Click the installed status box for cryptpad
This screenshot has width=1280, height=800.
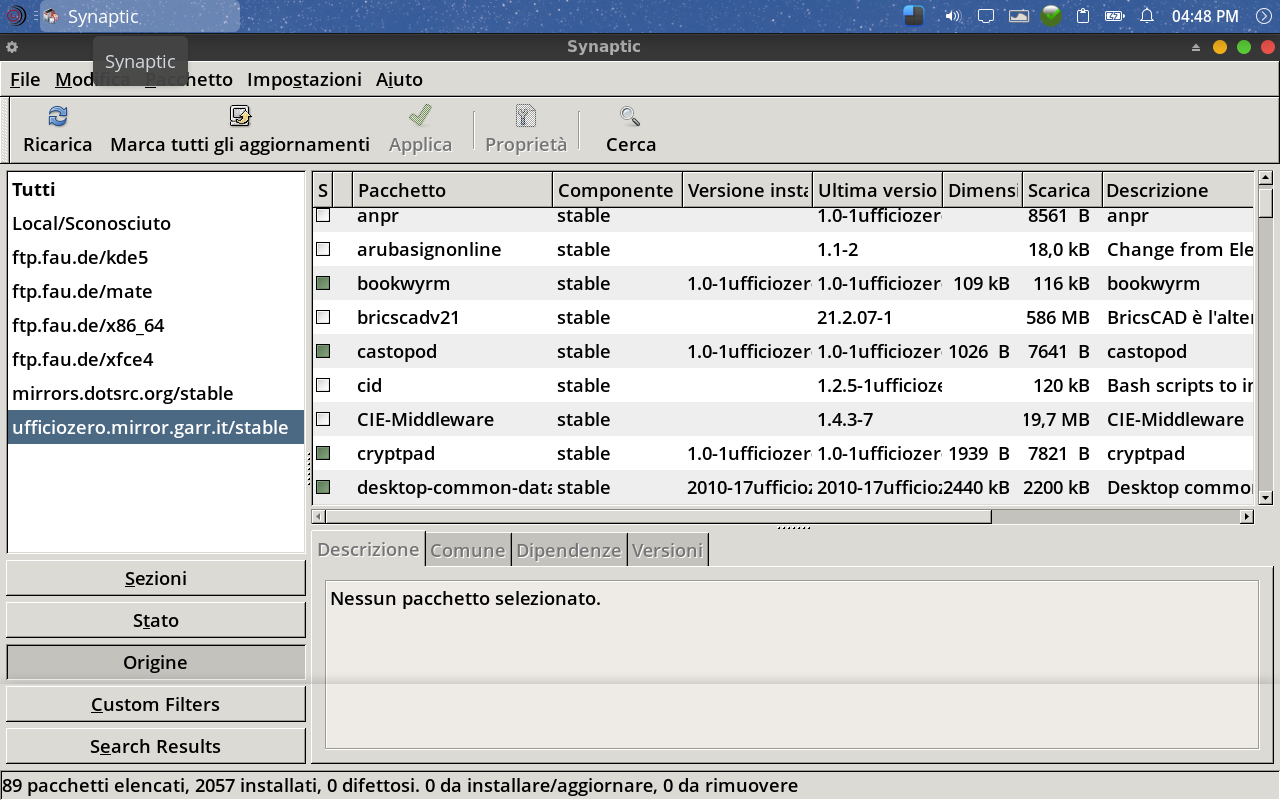tap(323, 453)
